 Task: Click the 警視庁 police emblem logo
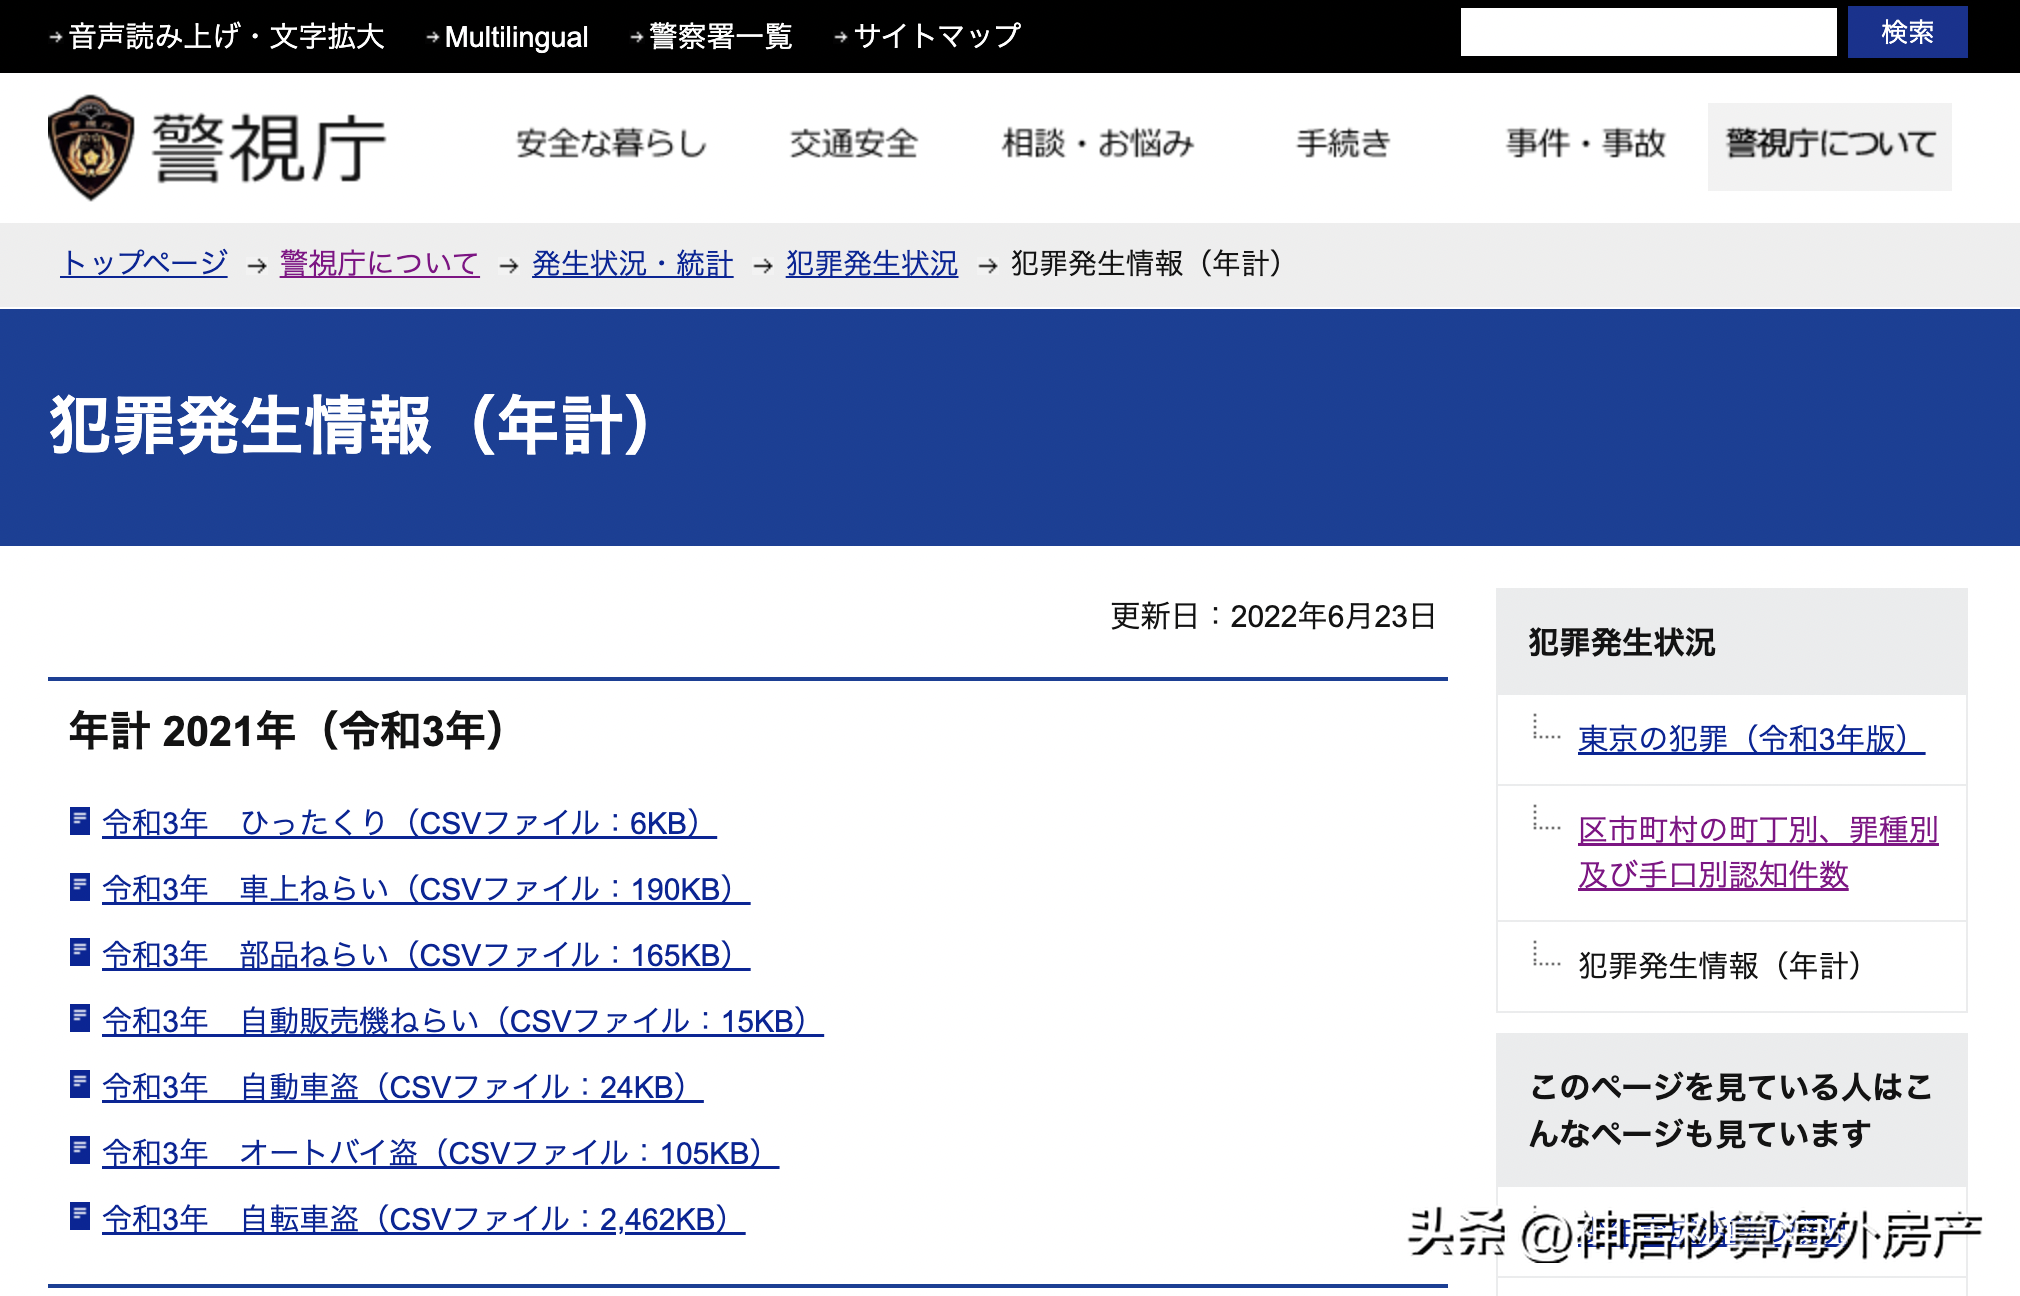tap(90, 147)
